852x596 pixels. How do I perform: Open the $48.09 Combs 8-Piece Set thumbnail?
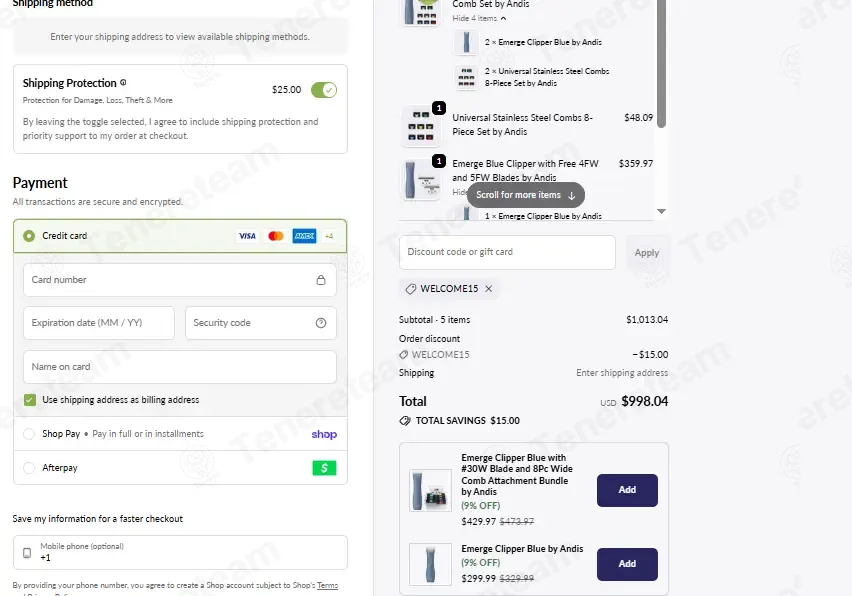pyautogui.click(x=421, y=127)
